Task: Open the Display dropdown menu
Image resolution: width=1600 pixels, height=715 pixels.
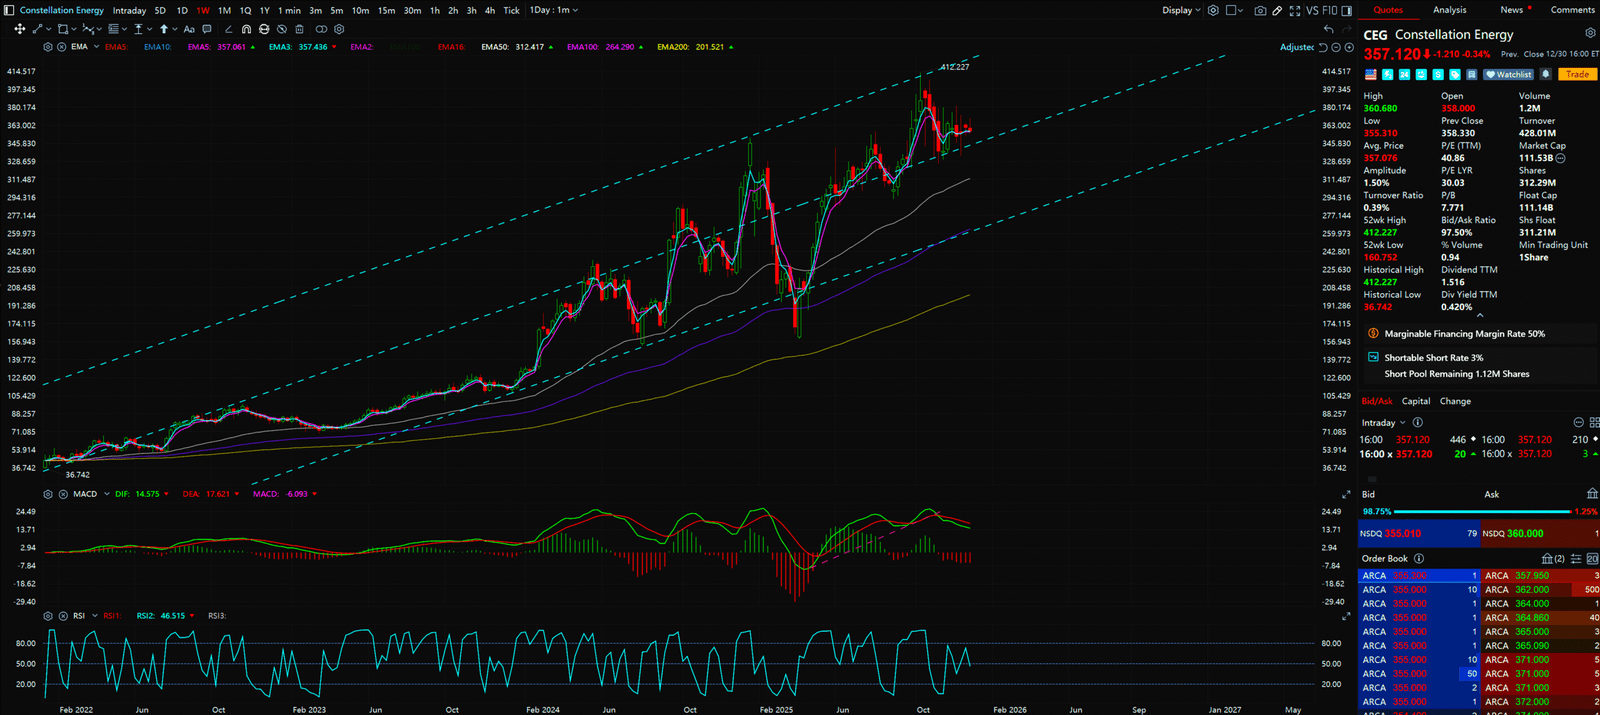Action: 1181,10
